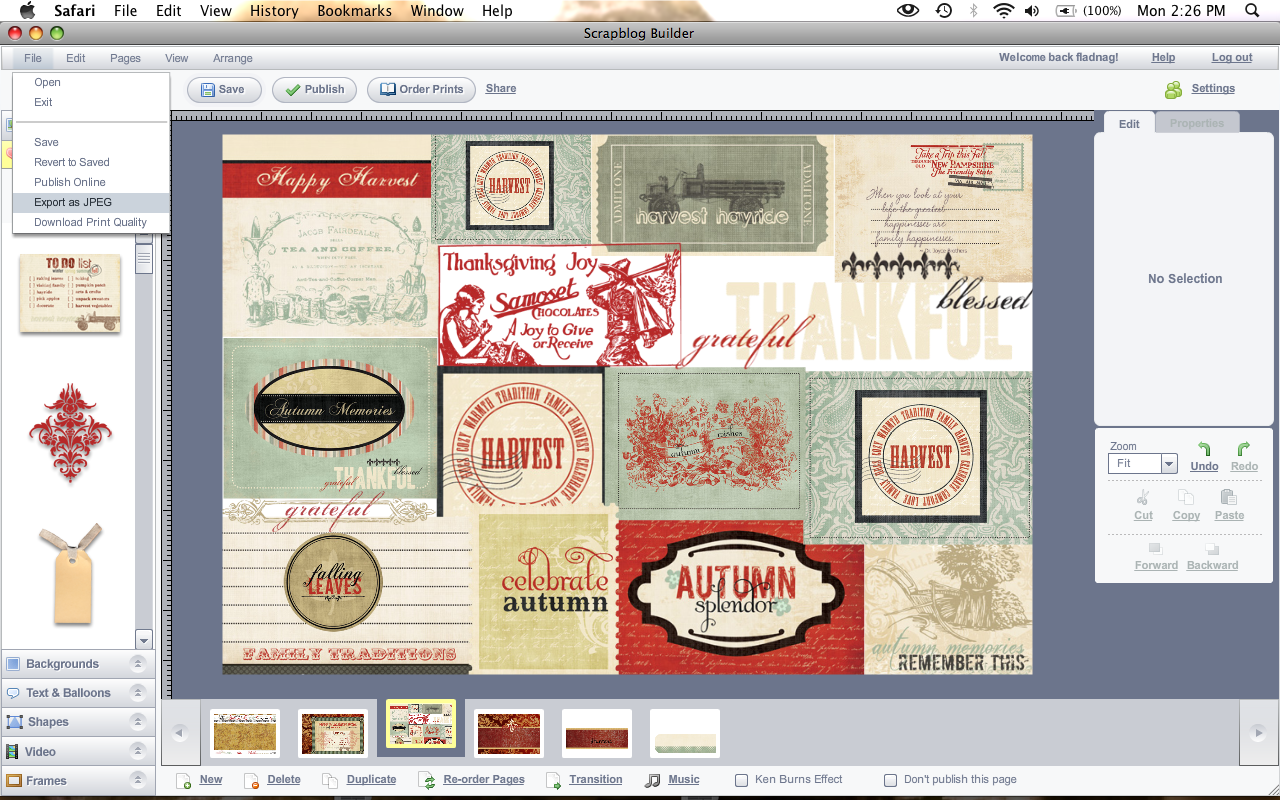Click the Publish toolbar button
Image resolution: width=1280 pixels, height=800 pixels.
(x=315, y=89)
